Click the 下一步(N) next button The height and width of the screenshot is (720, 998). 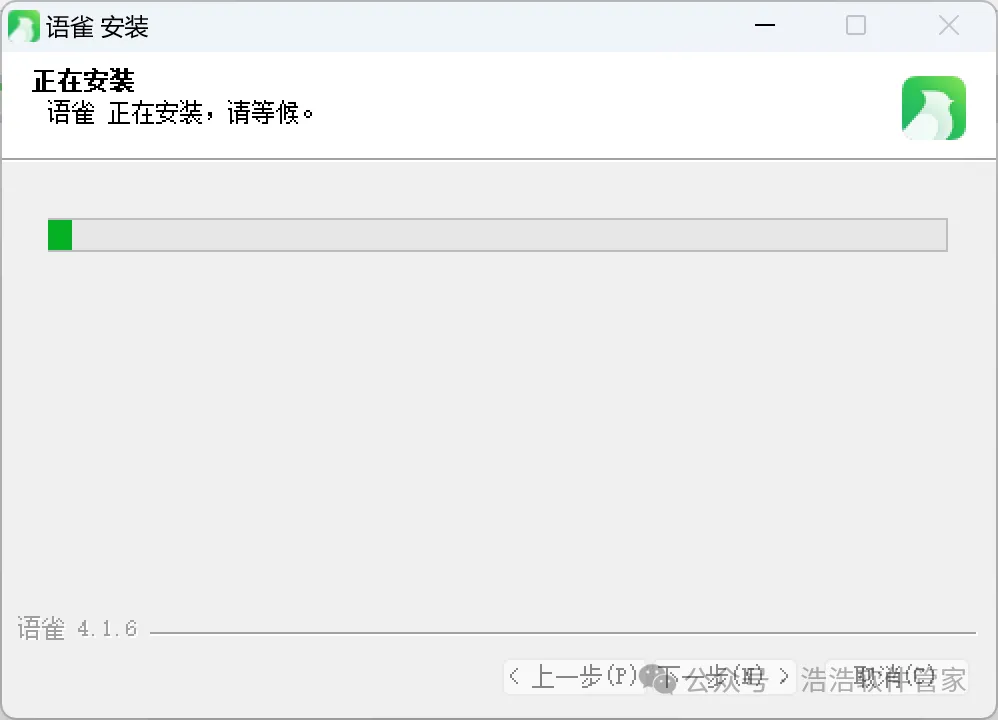(x=724, y=677)
